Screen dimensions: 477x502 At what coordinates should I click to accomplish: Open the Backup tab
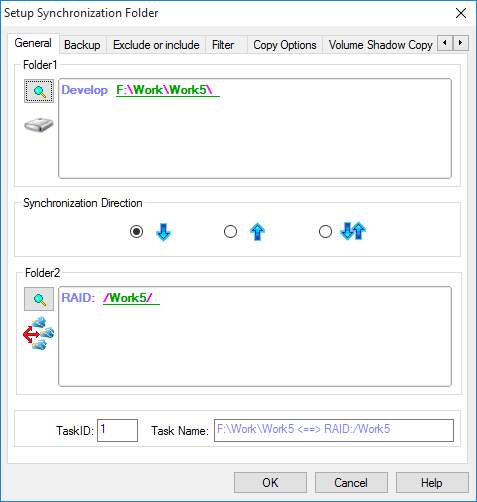pos(82,45)
